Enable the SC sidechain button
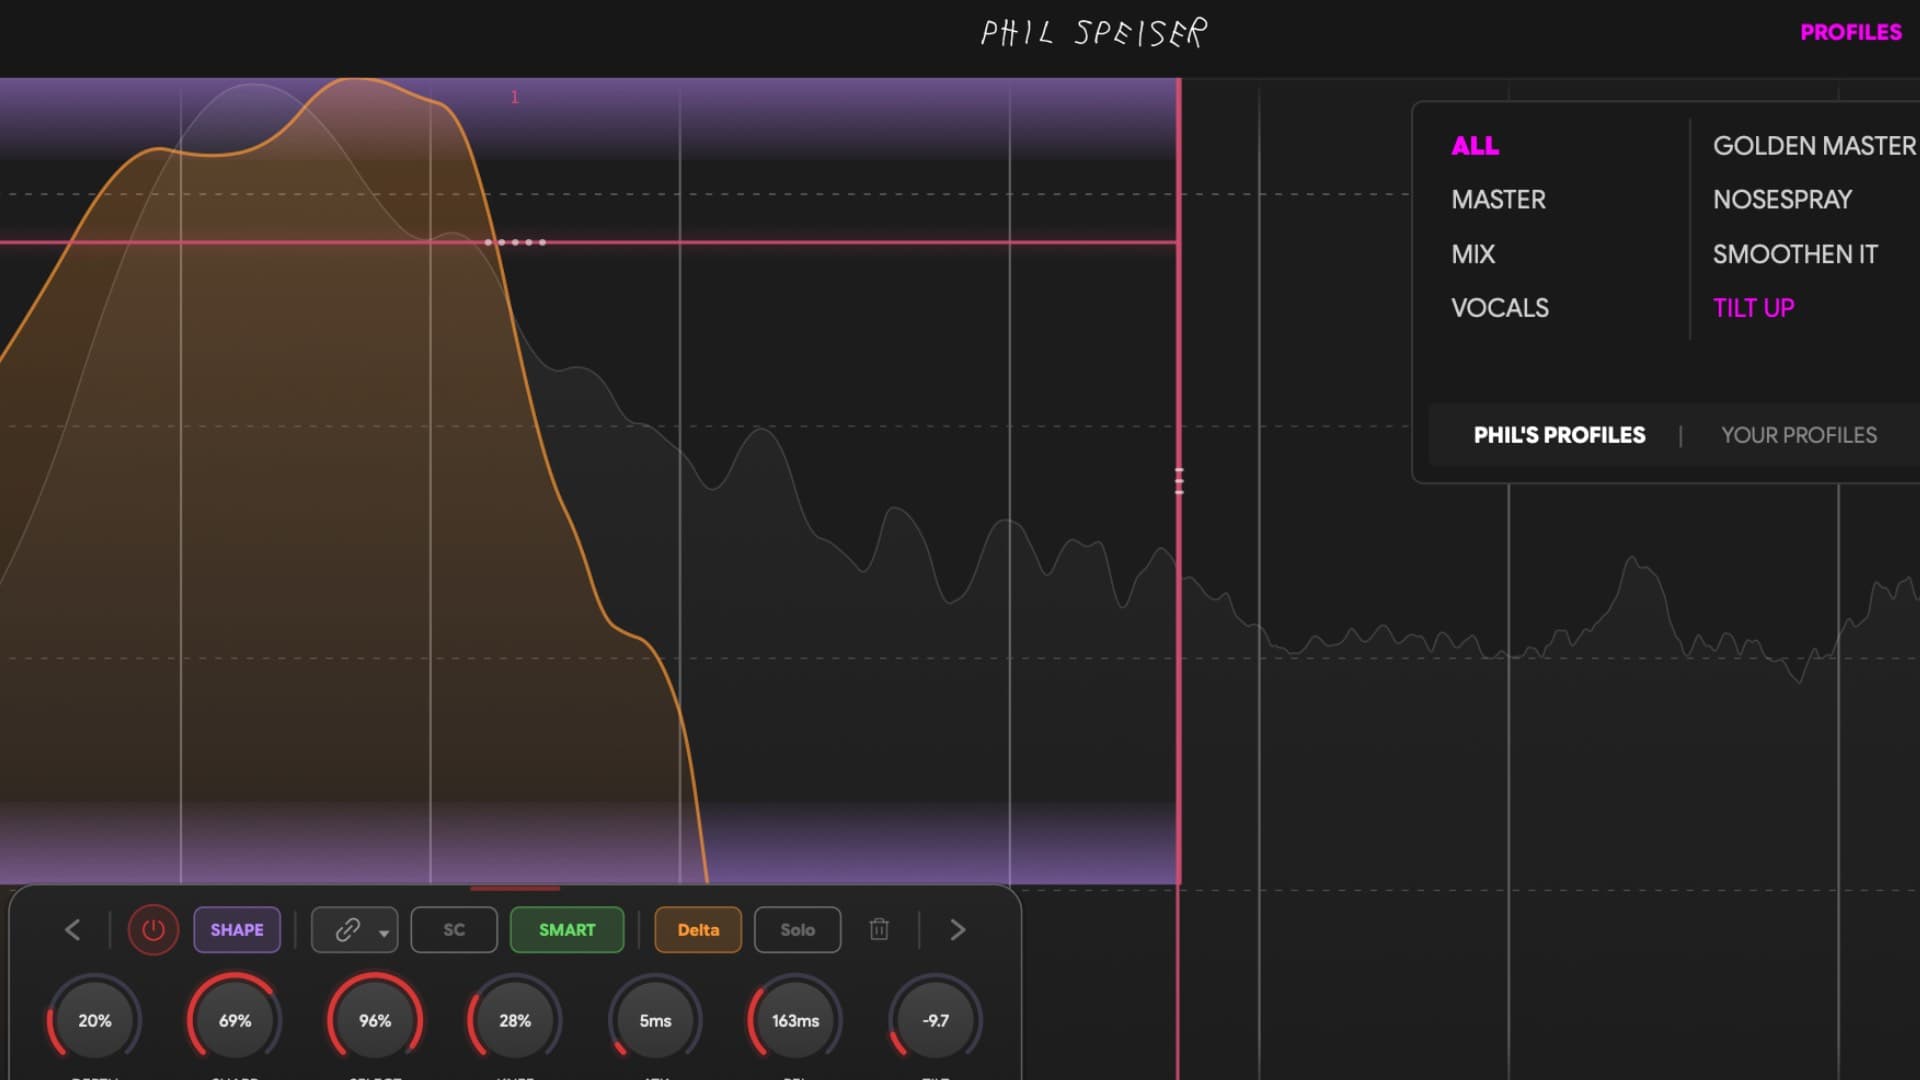The width and height of the screenshot is (1920, 1080). point(454,930)
